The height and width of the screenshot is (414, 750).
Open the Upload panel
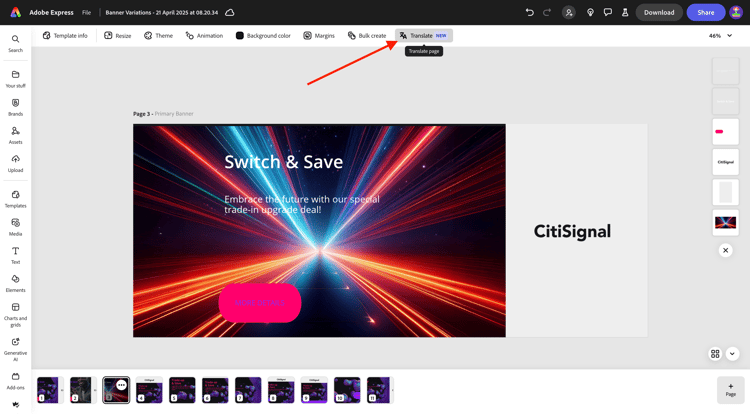15,163
